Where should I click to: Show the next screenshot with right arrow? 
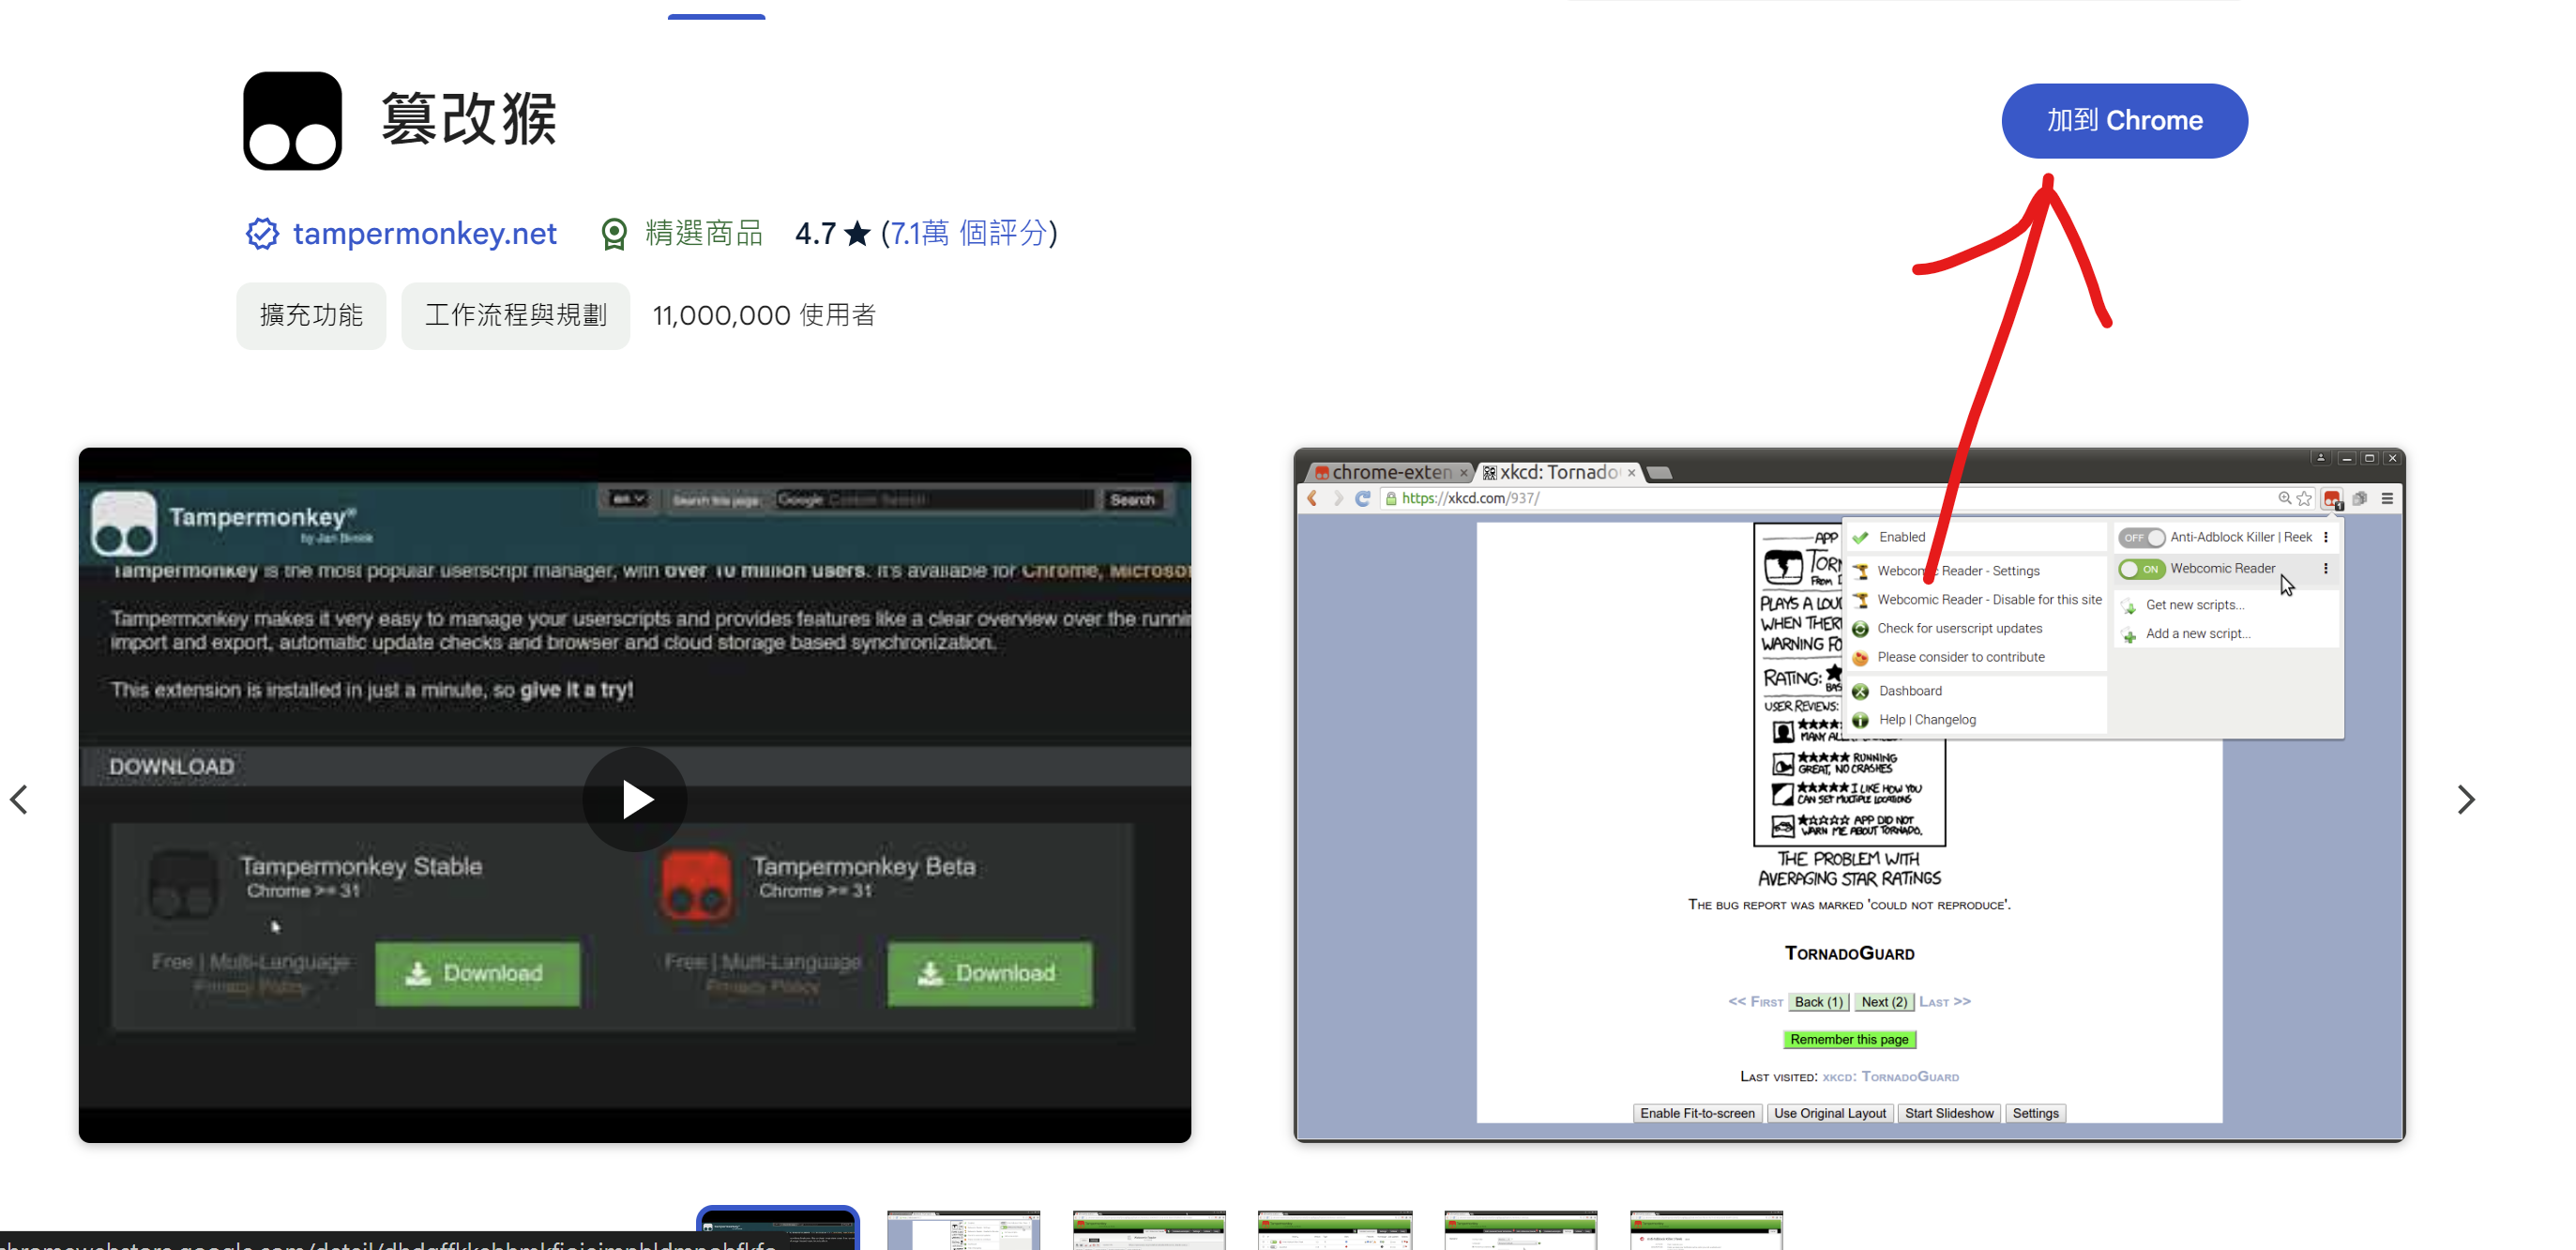[2466, 799]
